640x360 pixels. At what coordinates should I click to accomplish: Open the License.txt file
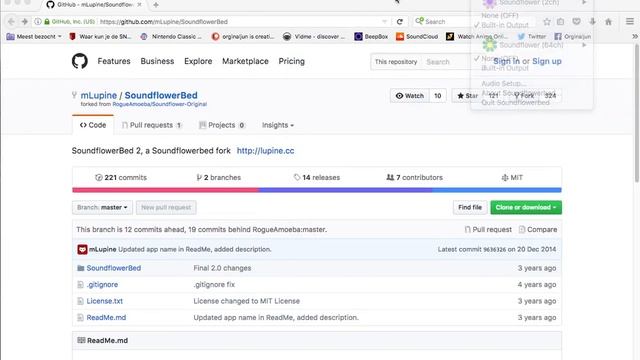104,301
